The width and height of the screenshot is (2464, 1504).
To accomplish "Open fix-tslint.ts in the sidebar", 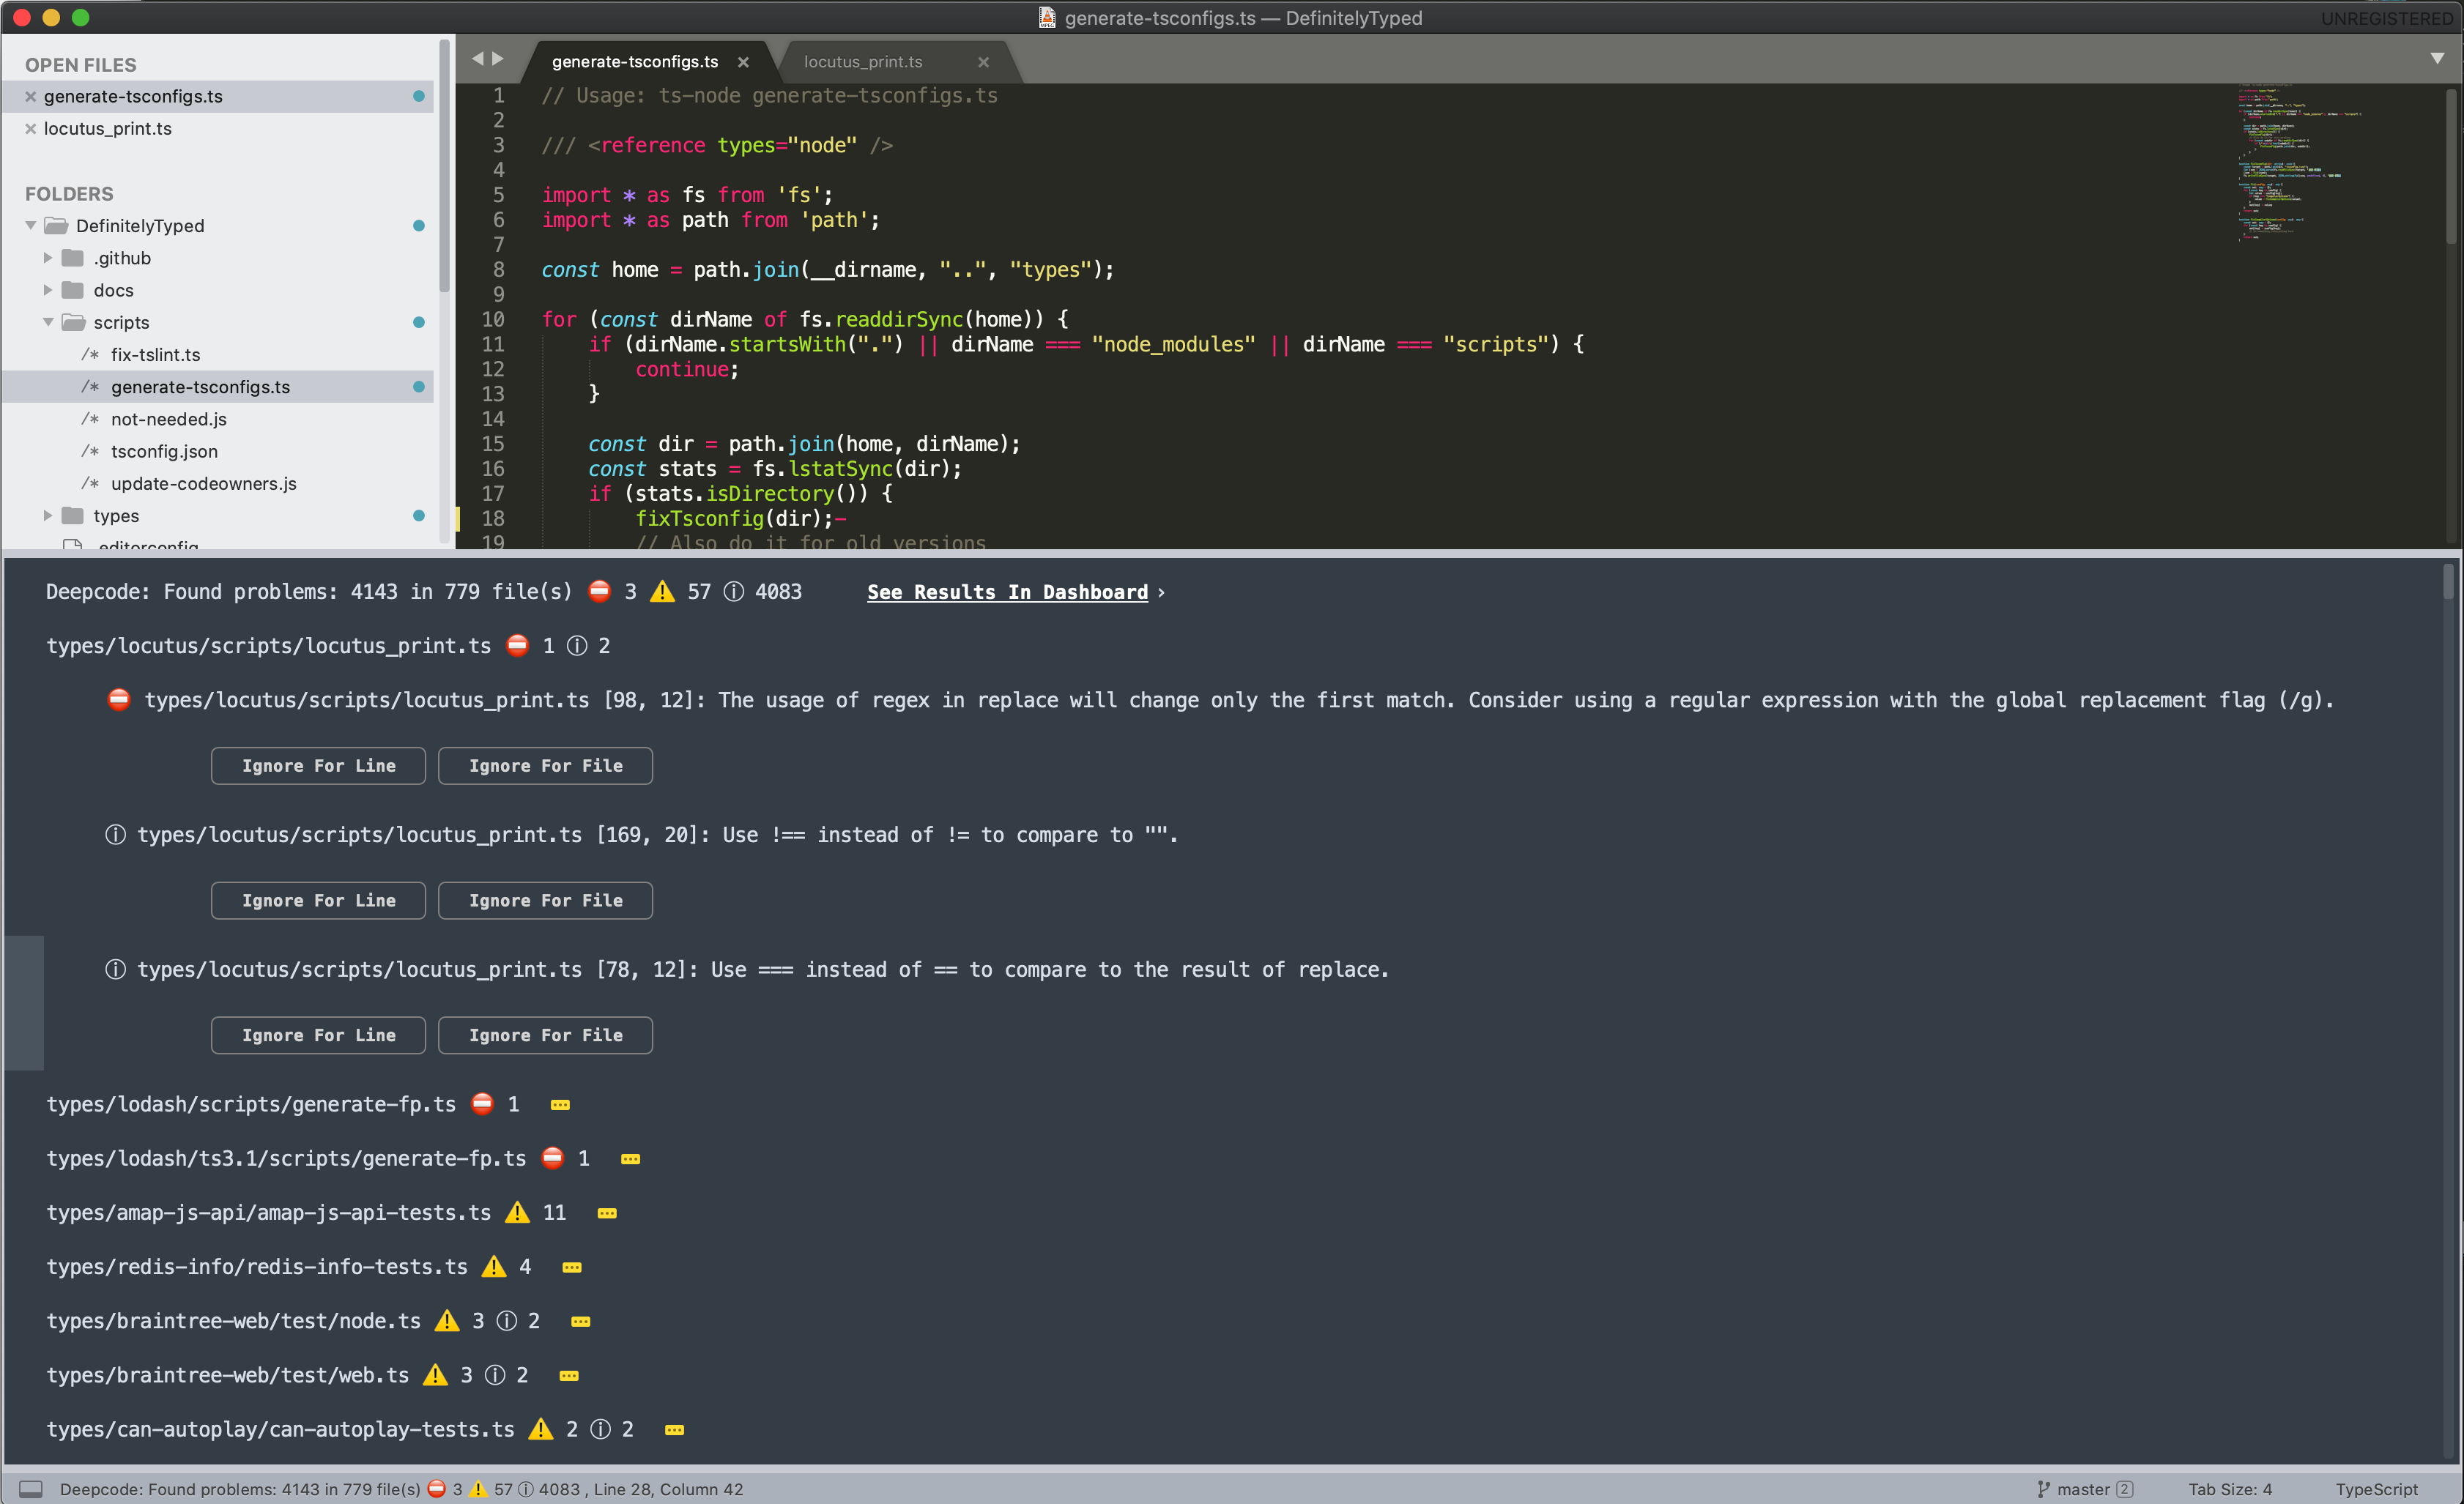I will point(155,355).
